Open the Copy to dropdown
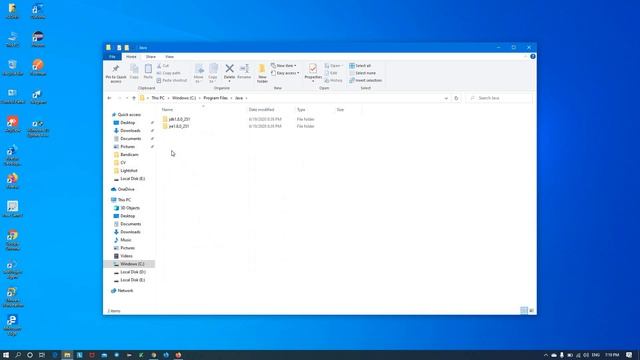The height and width of the screenshot is (360, 640). point(213,73)
